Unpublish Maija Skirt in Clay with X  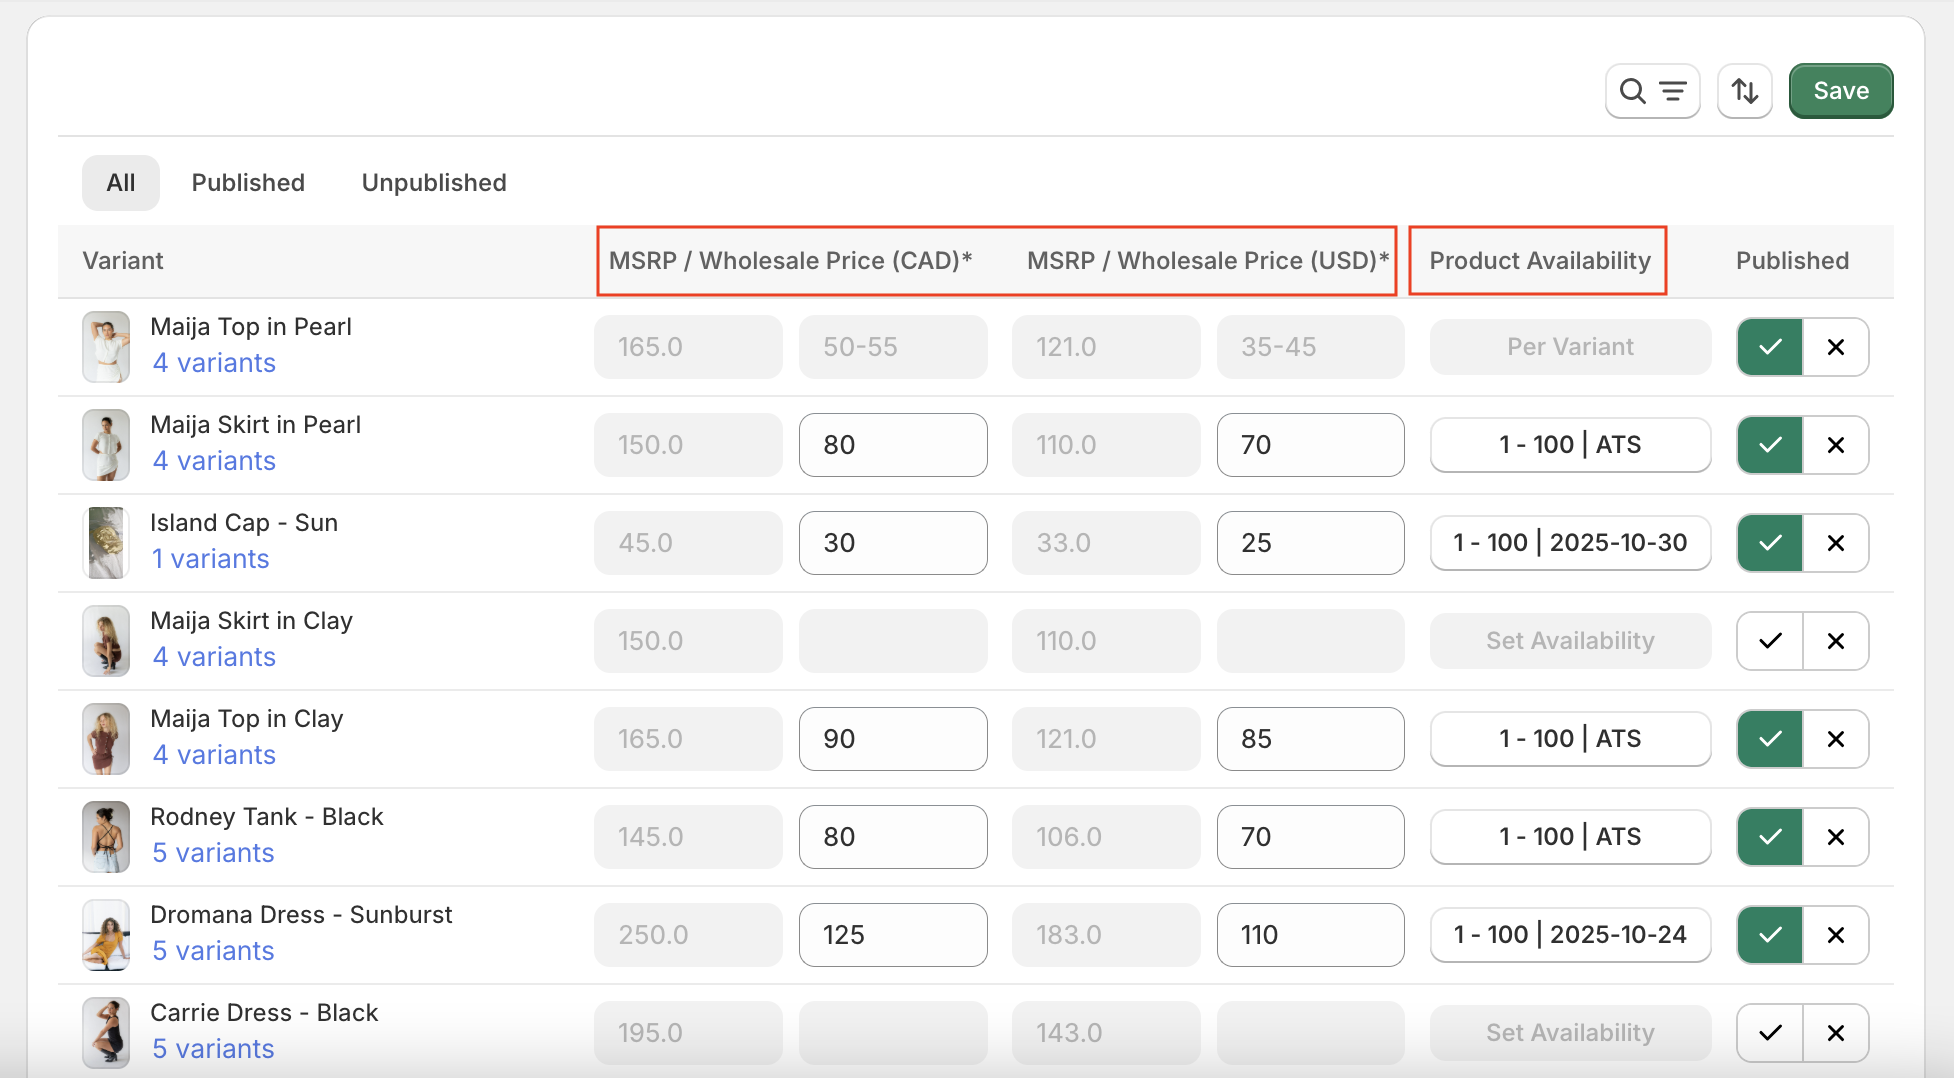tap(1836, 641)
